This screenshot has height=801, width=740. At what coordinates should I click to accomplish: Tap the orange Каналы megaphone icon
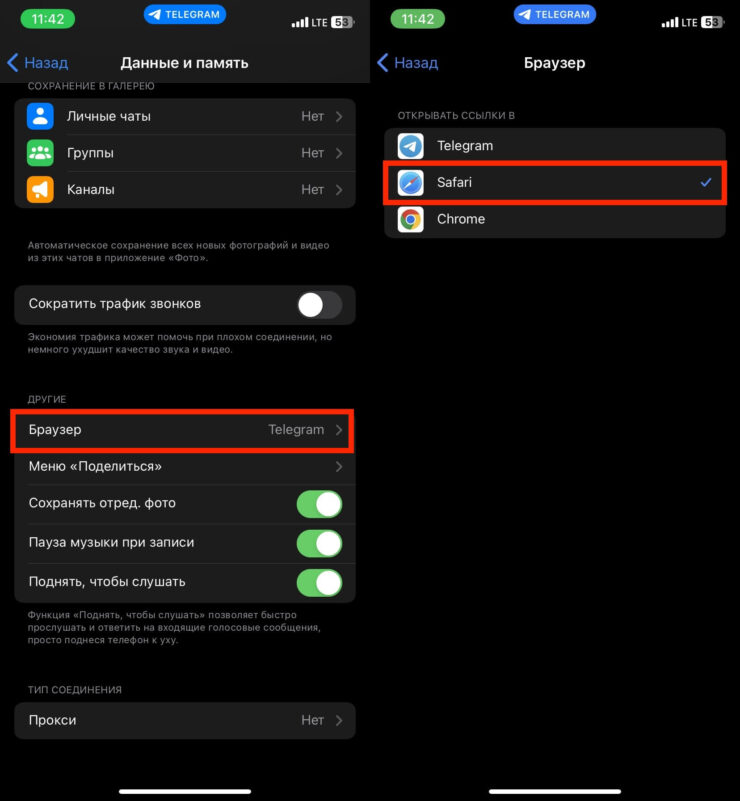coord(40,190)
